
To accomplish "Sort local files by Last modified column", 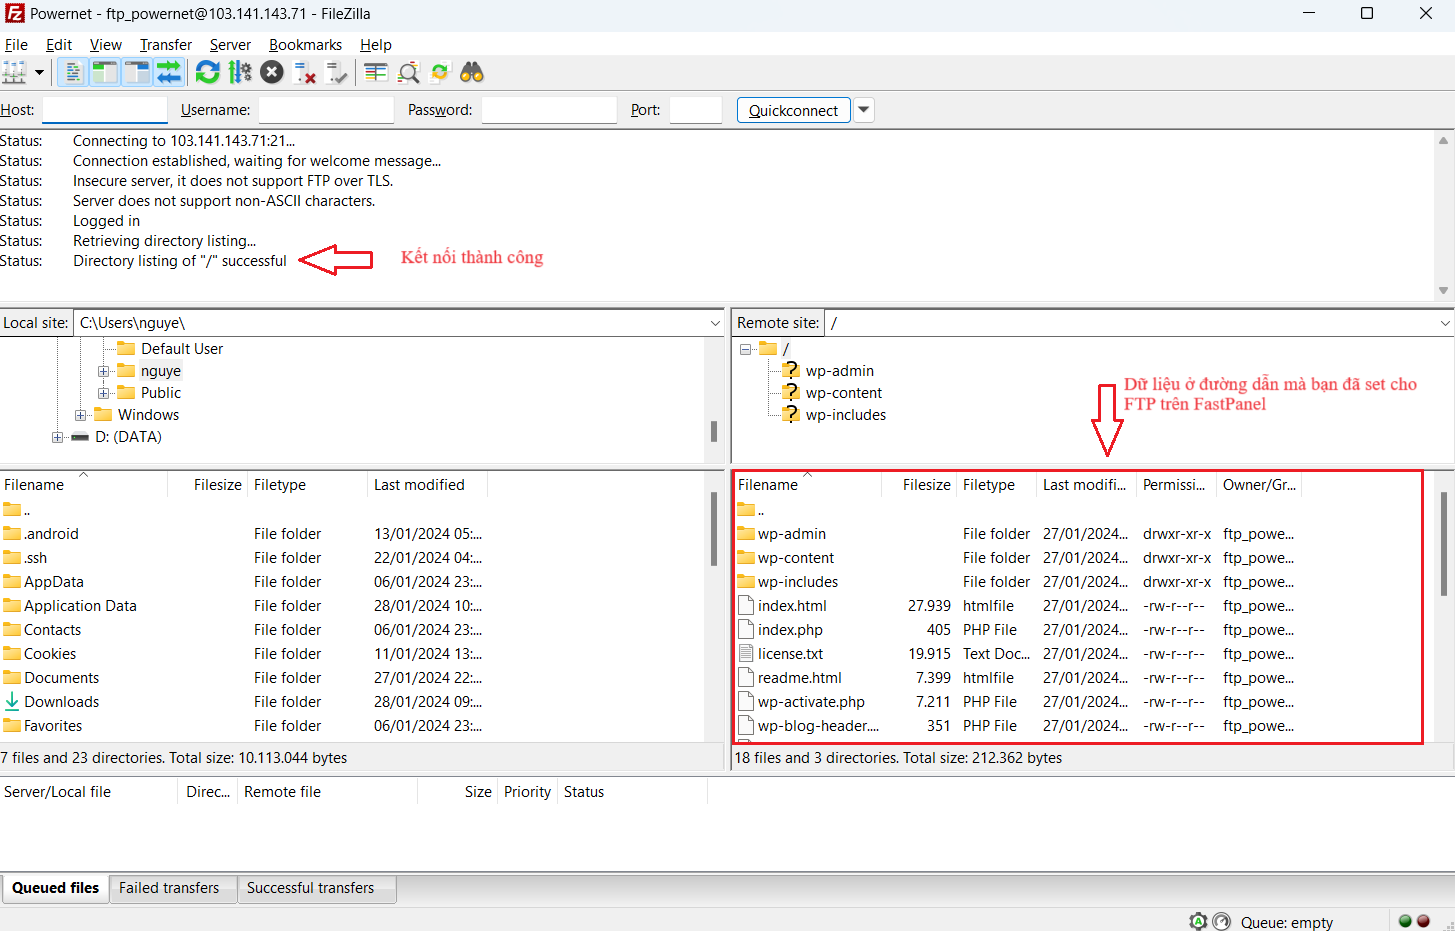I will click(x=427, y=485).
